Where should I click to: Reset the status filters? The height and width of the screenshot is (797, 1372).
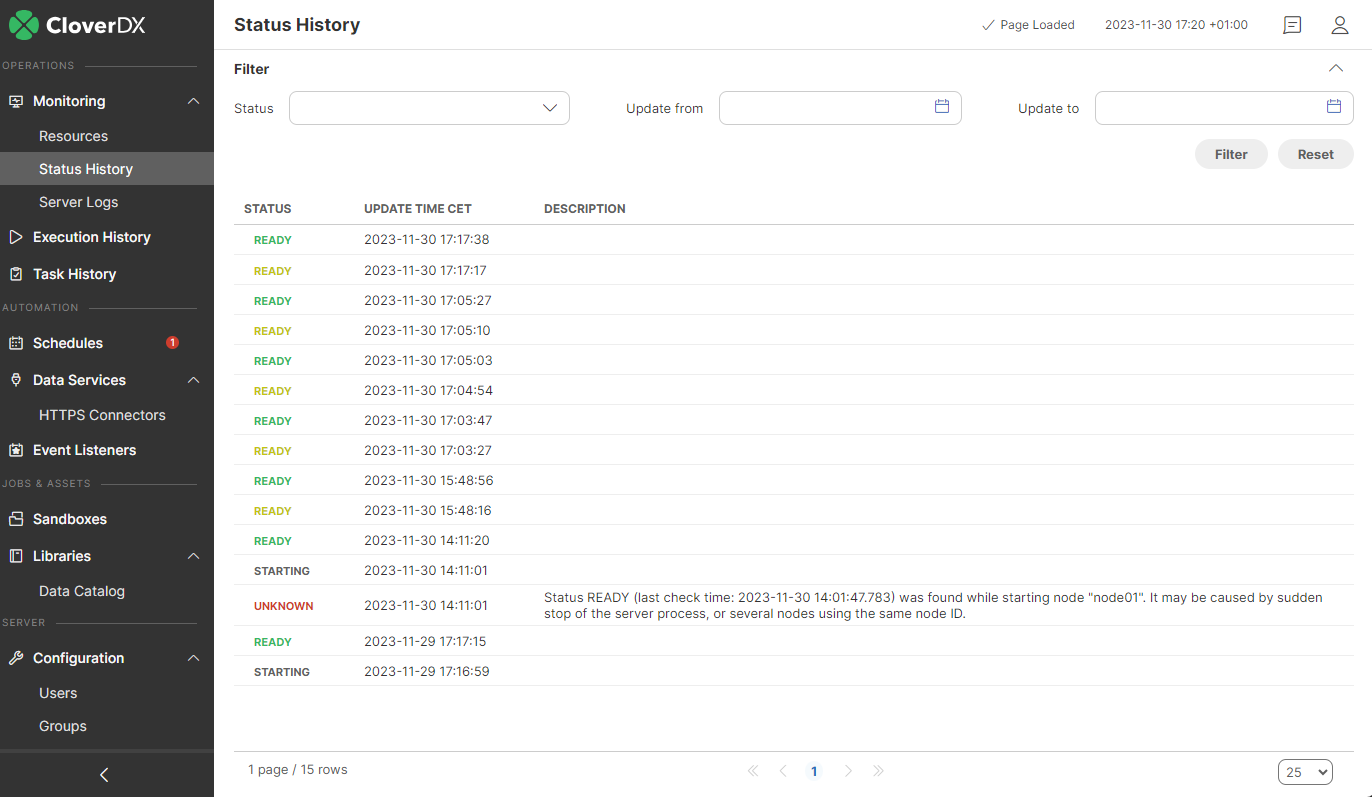point(1315,154)
